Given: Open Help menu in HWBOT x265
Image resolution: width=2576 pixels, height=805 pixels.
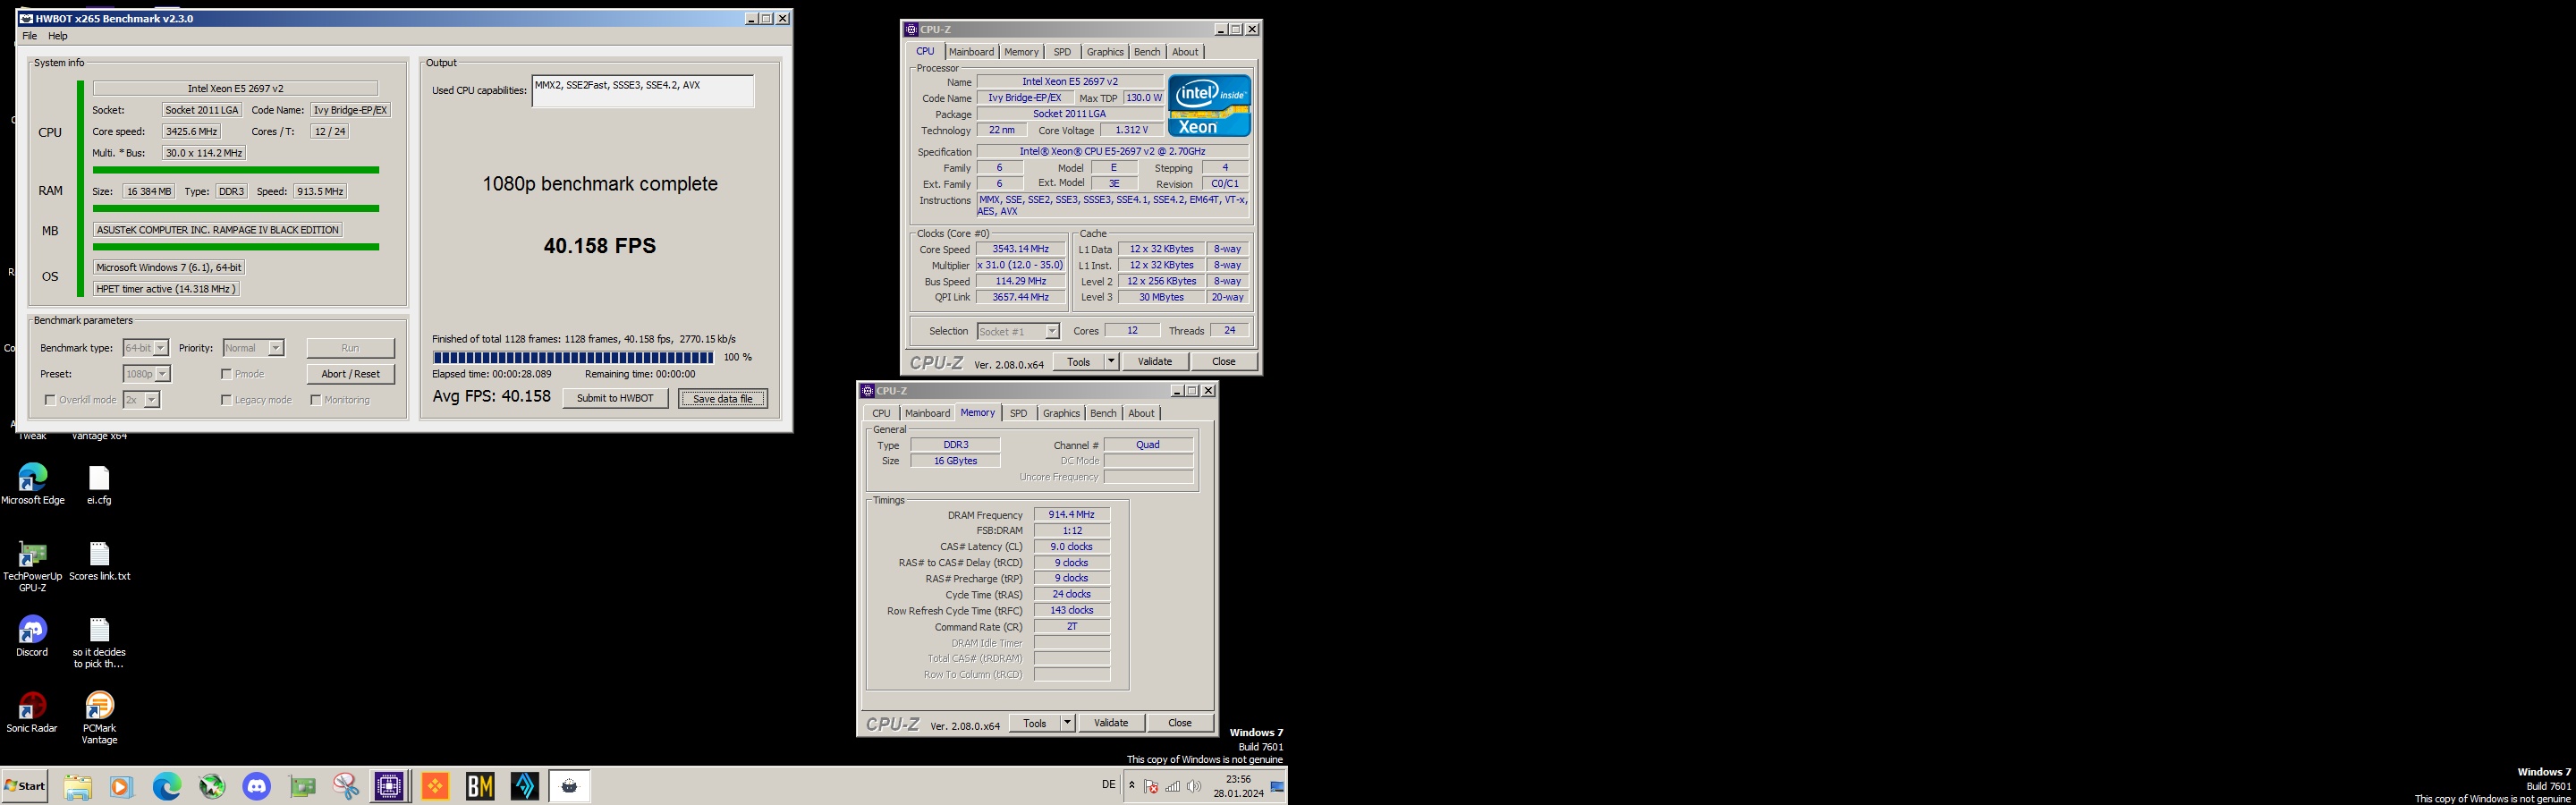Looking at the screenshot, I should pos(58,36).
